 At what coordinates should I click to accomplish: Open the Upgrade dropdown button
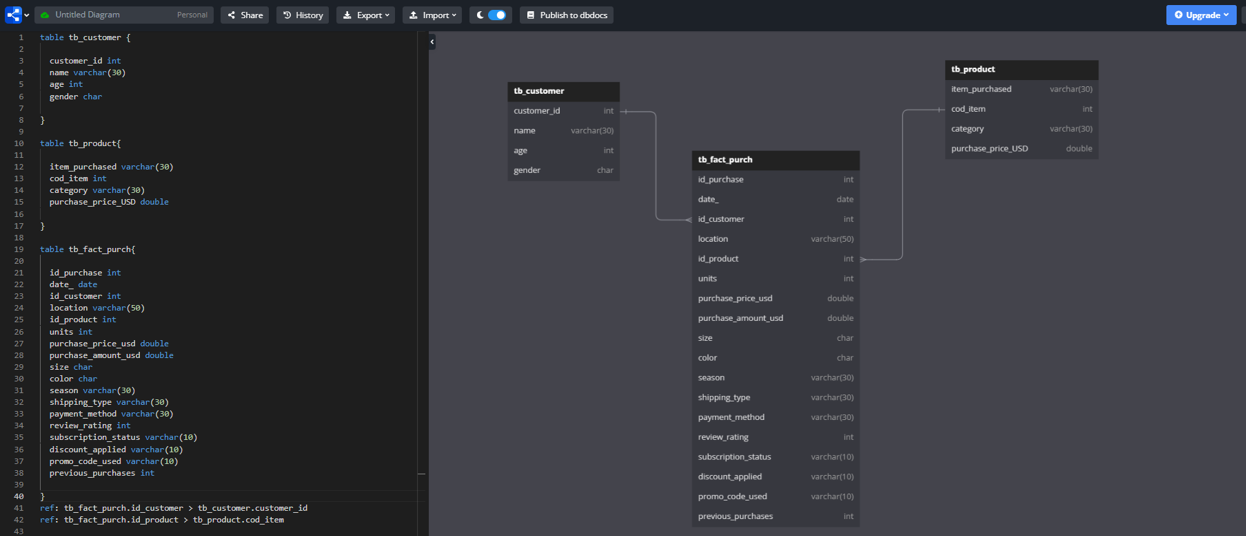1201,15
